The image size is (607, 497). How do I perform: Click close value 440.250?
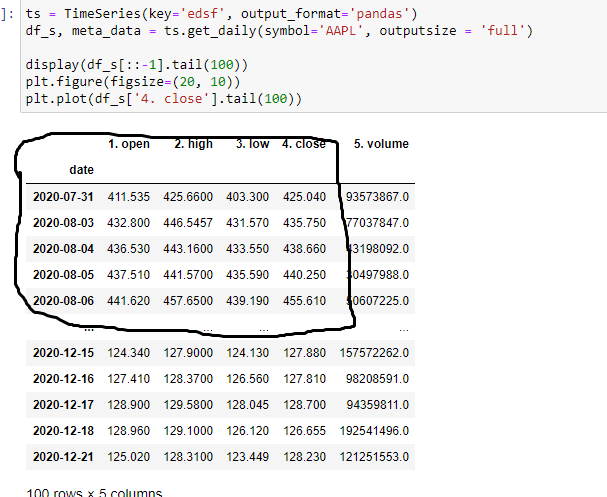pos(304,275)
